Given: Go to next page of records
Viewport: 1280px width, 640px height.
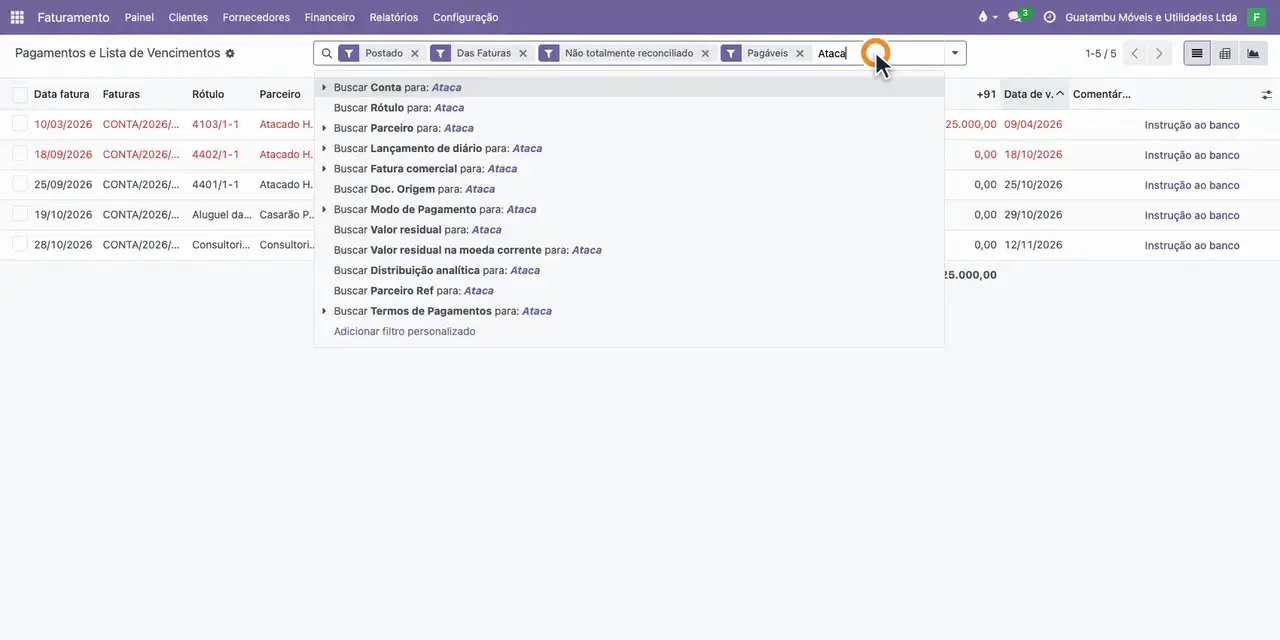Looking at the screenshot, I should [1159, 53].
